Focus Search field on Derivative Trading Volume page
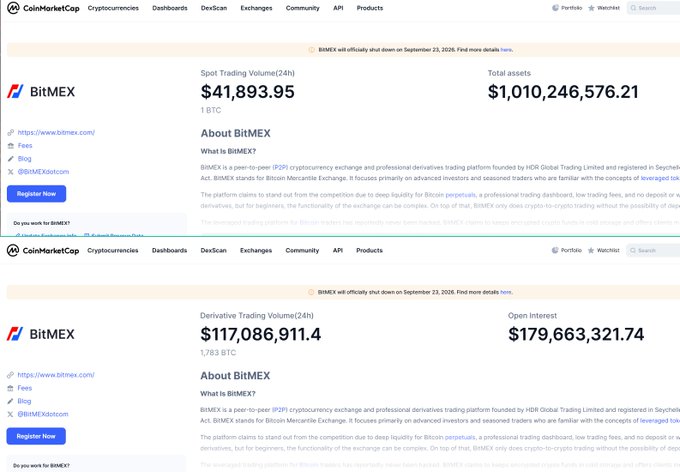 [x=653, y=250]
